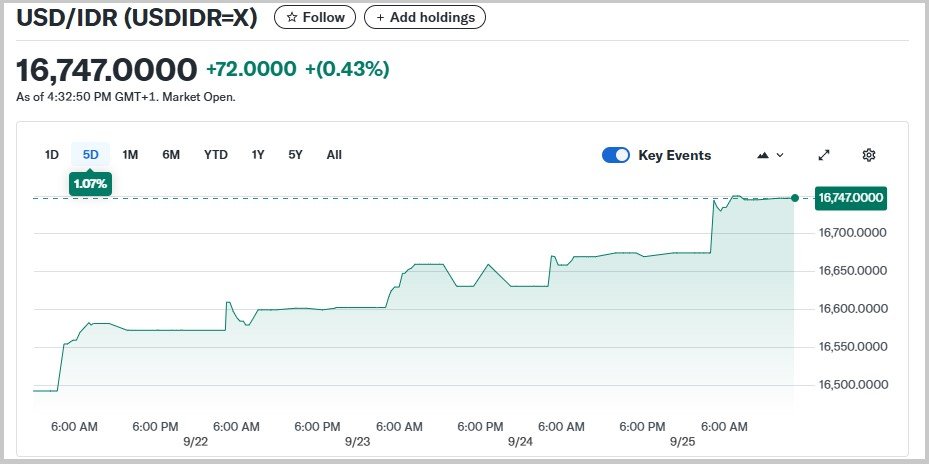The height and width of the screenshot is (464, 929).
Task: Expand the chart type dropdown chevron
Action: pos(780,155)
